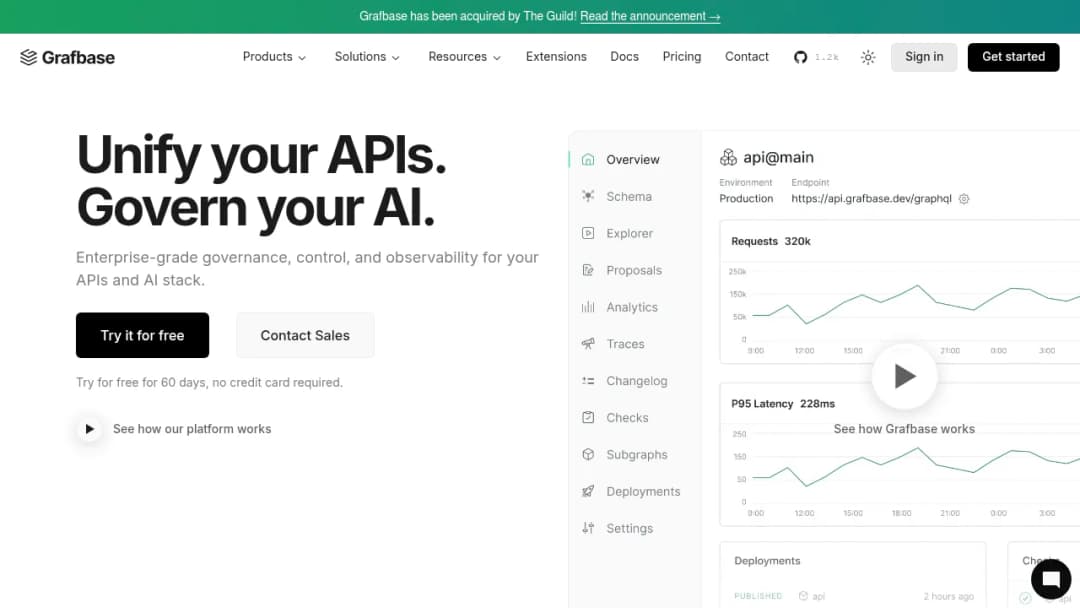Select Changelog label in sidebar
The width and height of the screenshot is (1080, 608).
636,381
